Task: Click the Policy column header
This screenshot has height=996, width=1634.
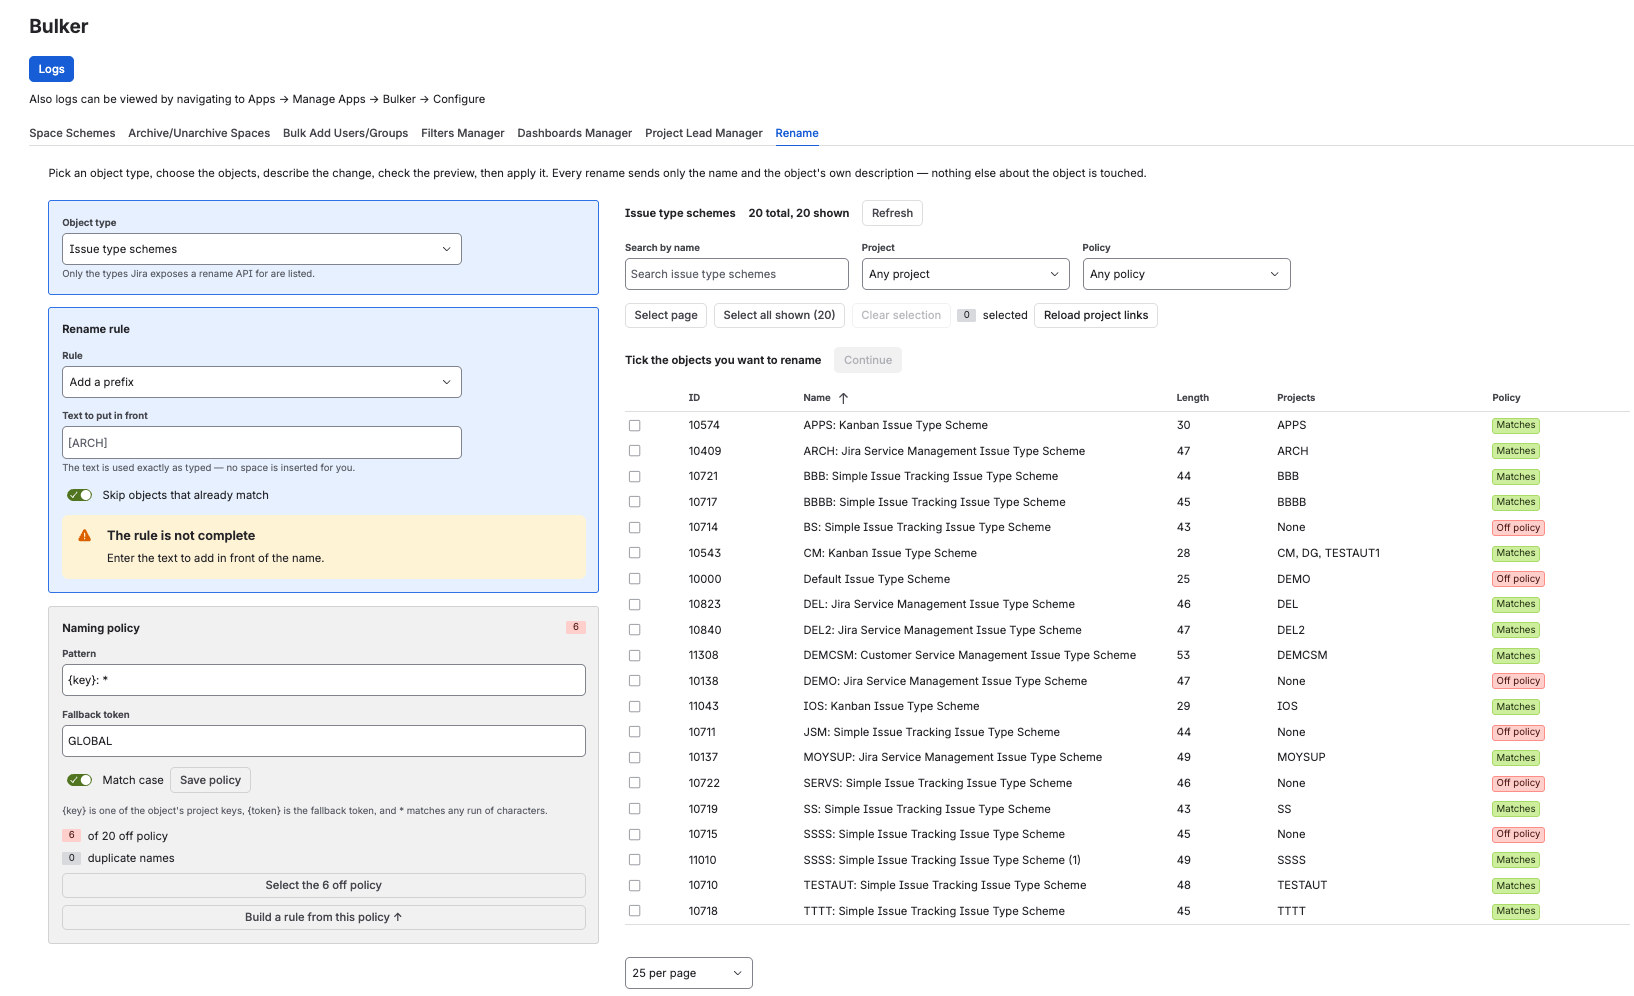Action: (1506, 398)
